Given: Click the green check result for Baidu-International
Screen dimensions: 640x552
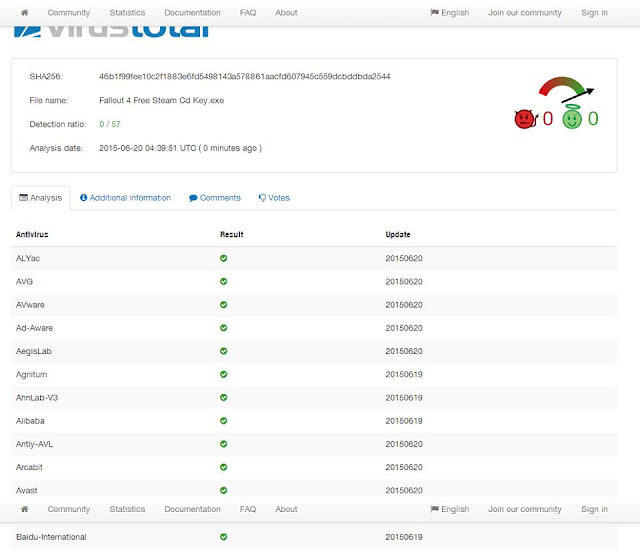Looking at the screenshot, I should pyautogui.click(x=224, y=537).
